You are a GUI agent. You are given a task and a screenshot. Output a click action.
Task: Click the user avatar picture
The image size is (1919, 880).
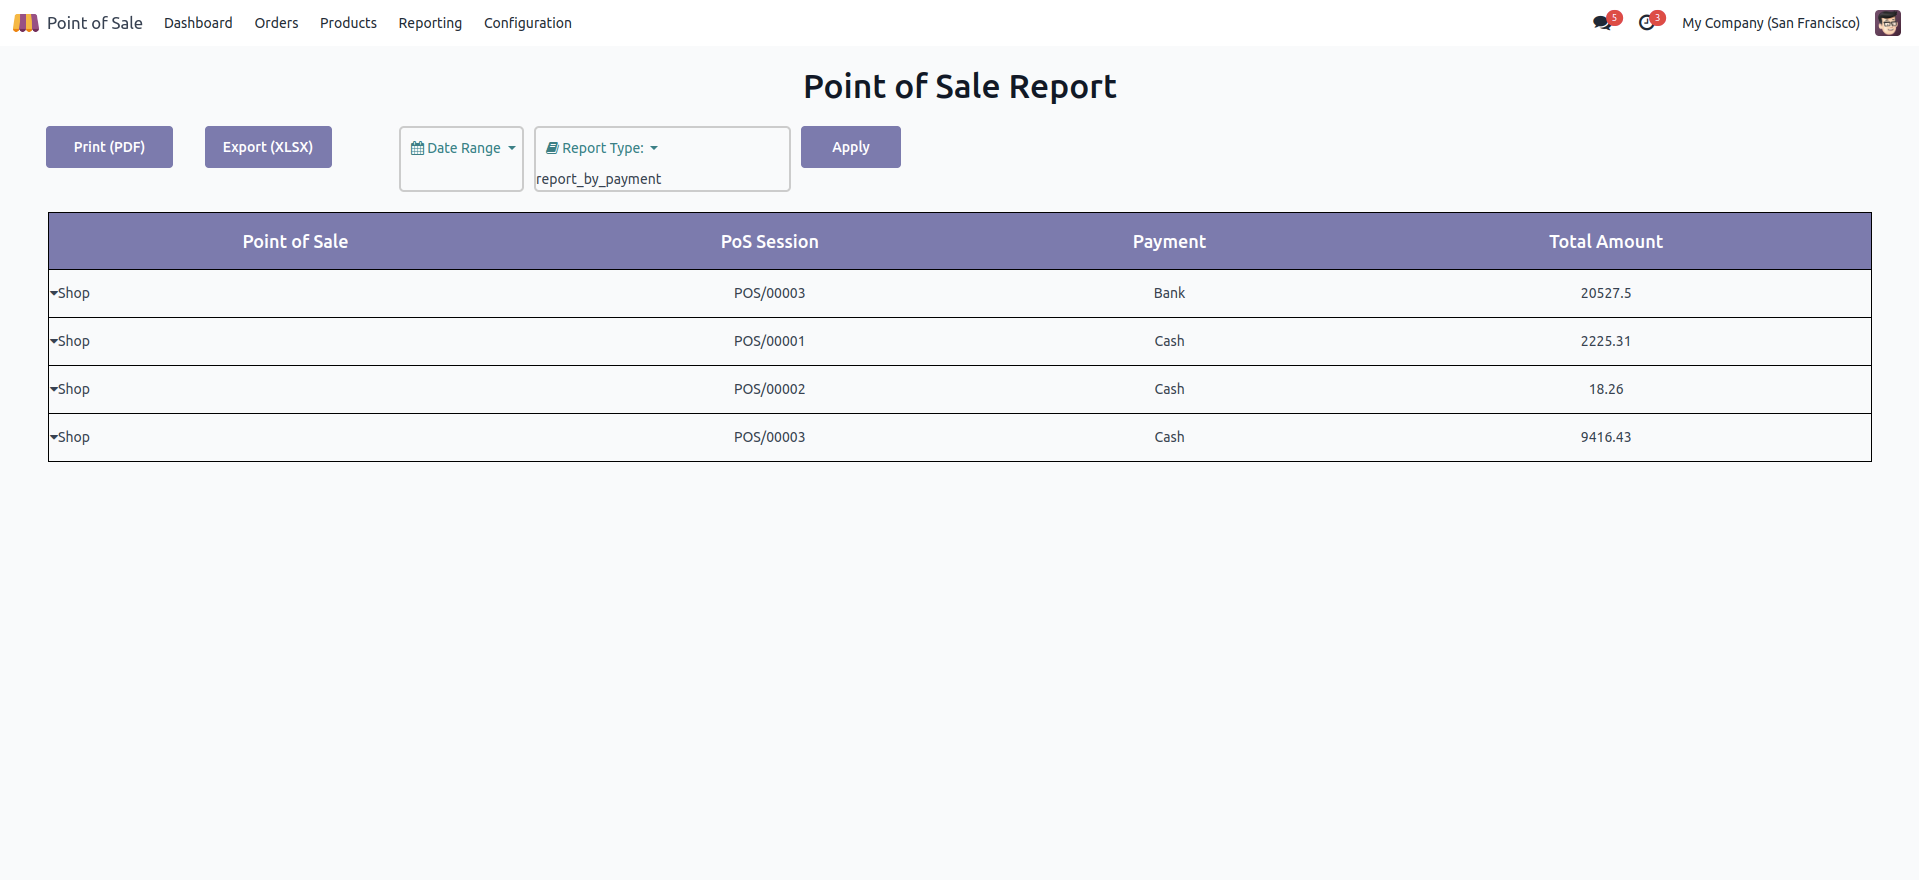click(1887, 23)
